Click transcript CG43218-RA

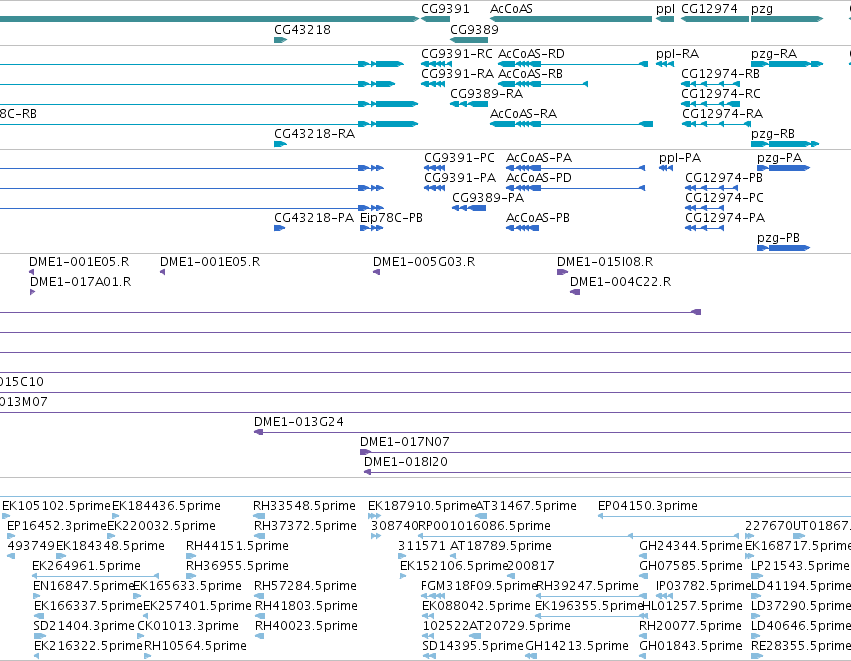tap(281, 144)
